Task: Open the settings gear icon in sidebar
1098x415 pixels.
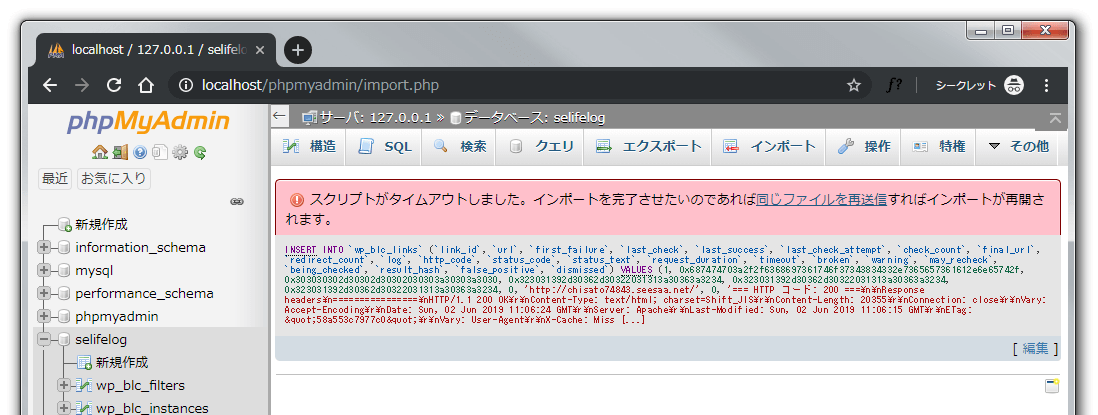Action: click(x=180, y=153)
